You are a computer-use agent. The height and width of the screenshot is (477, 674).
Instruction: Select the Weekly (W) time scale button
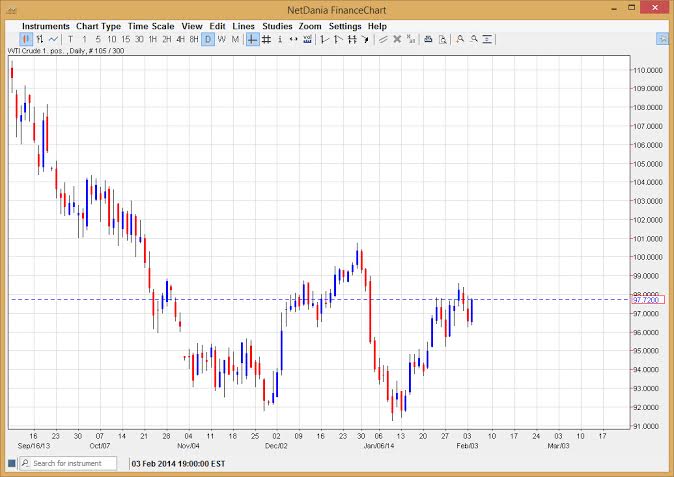tap(221, 40)
